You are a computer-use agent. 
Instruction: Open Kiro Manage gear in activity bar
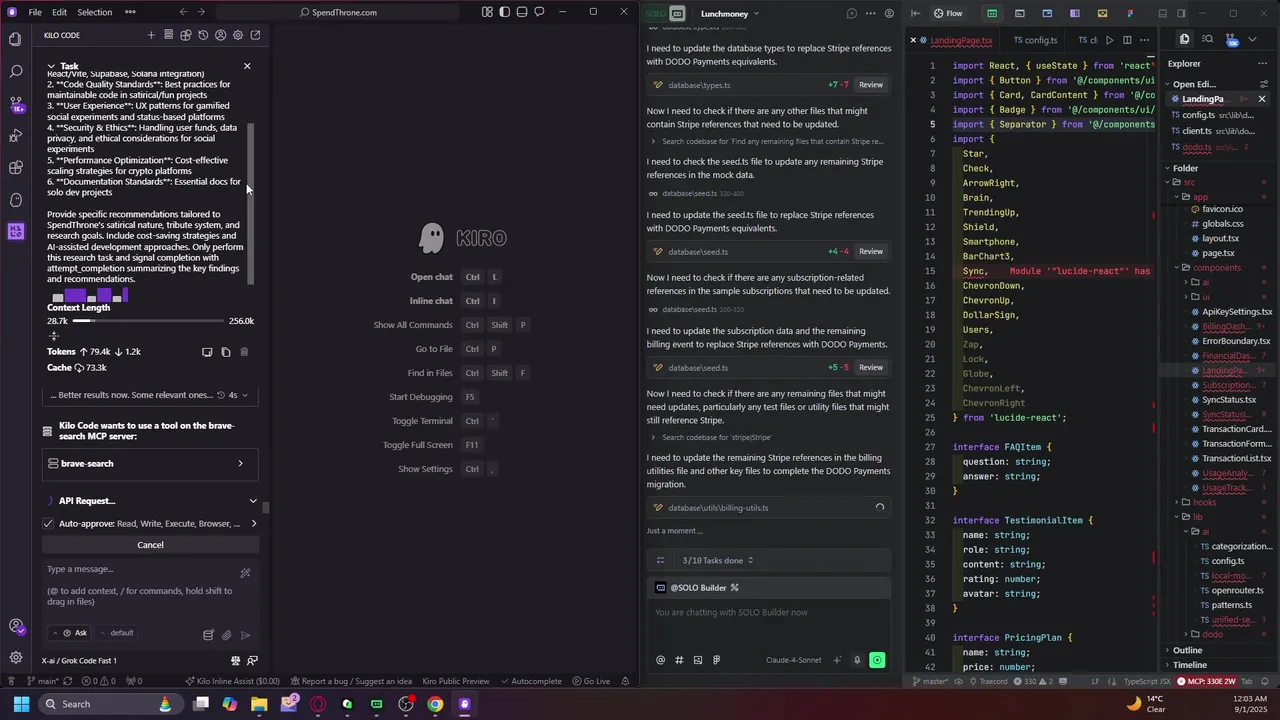pos(15,657)
